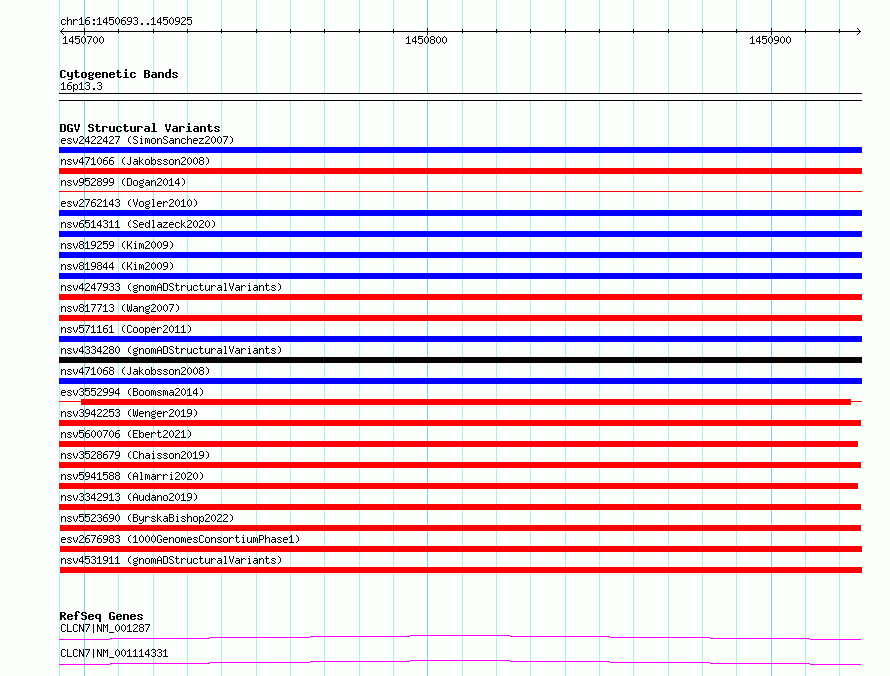Image resolution: width=890 pixels, height=676 pixels.
Task: Open variant nsv5600706 (Ebert2021) label
Action: [126, 434]
